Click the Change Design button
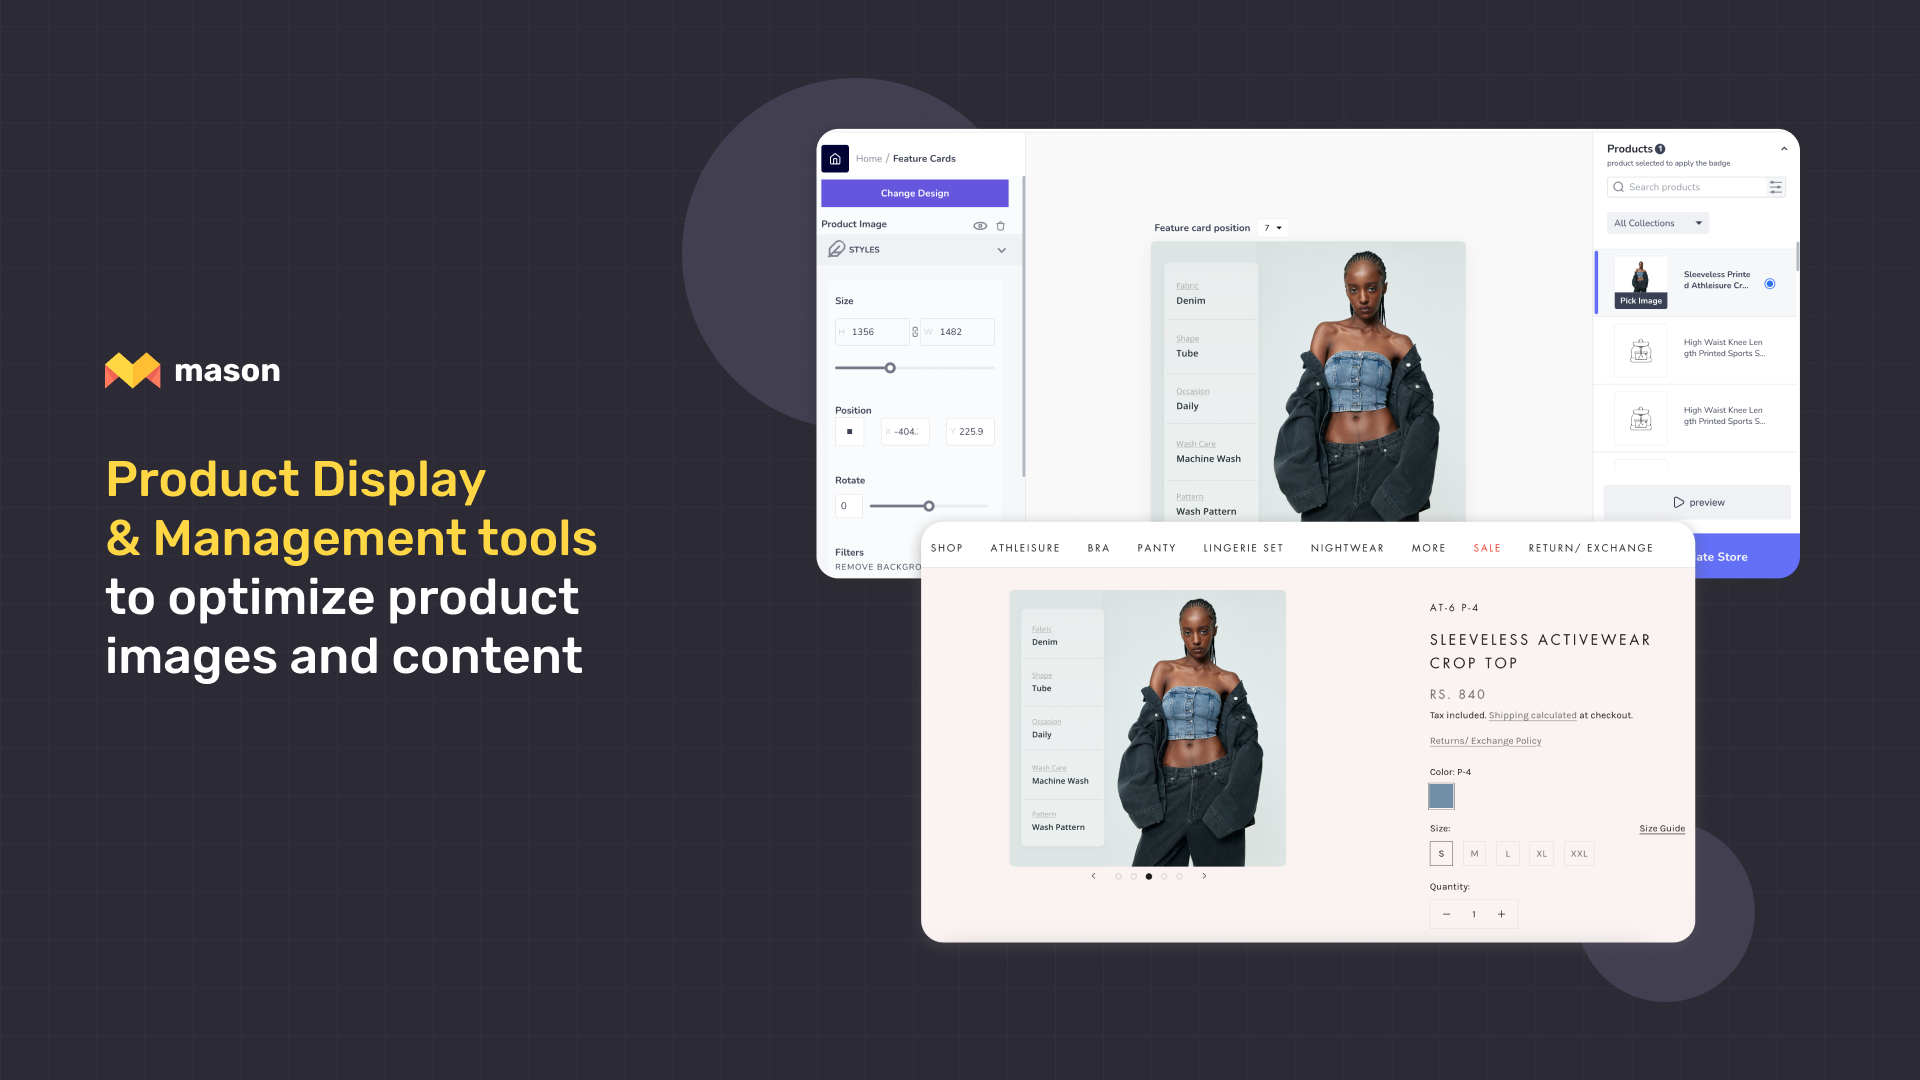1920x1080 pixels. tap(915, 193)
